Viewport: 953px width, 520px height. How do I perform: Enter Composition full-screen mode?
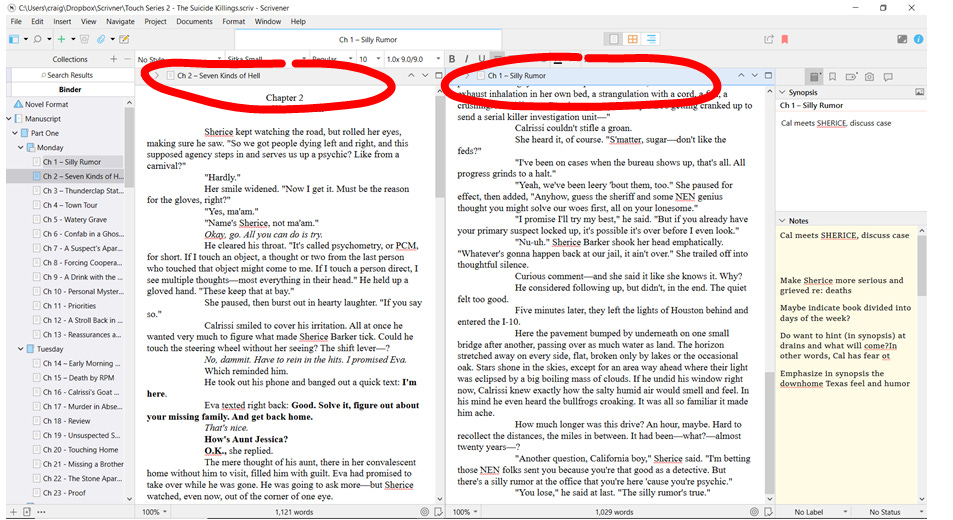tap(902, 39)
